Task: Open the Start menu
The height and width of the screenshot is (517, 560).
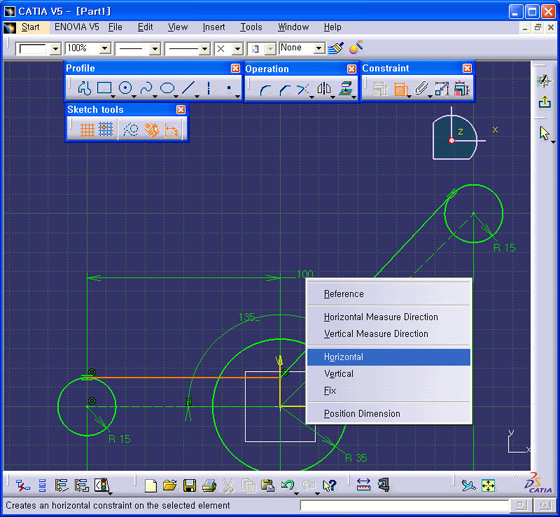Action: [x=30, y=27]
